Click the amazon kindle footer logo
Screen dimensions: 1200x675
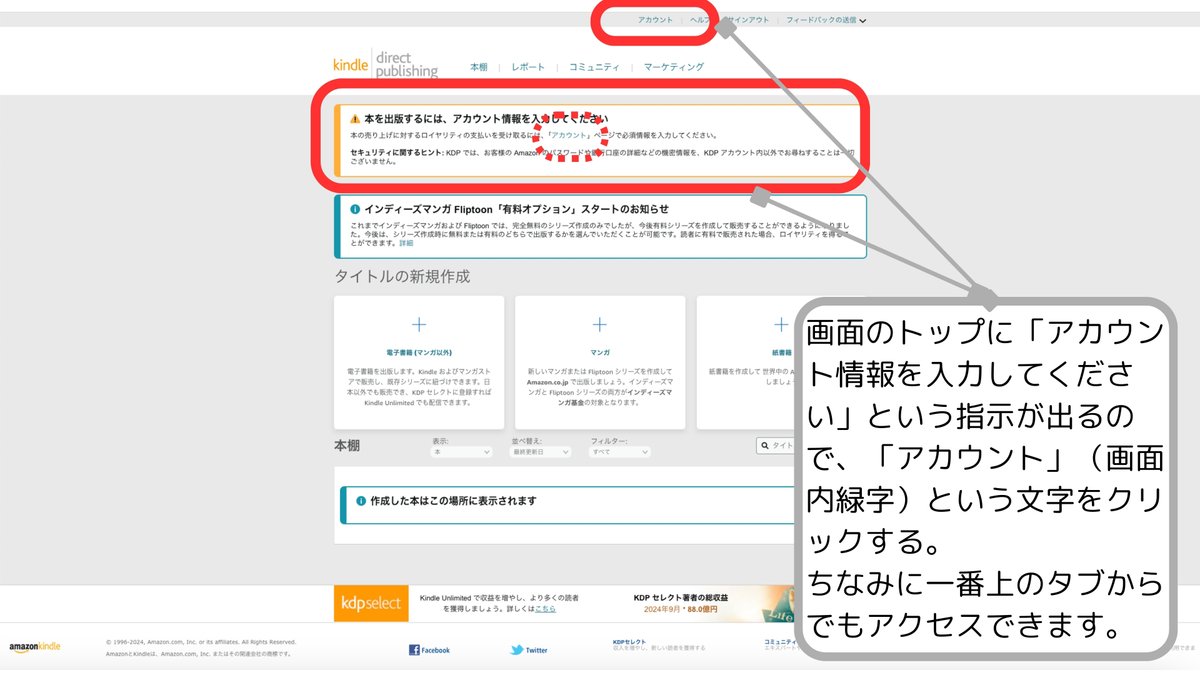[35, 647]
